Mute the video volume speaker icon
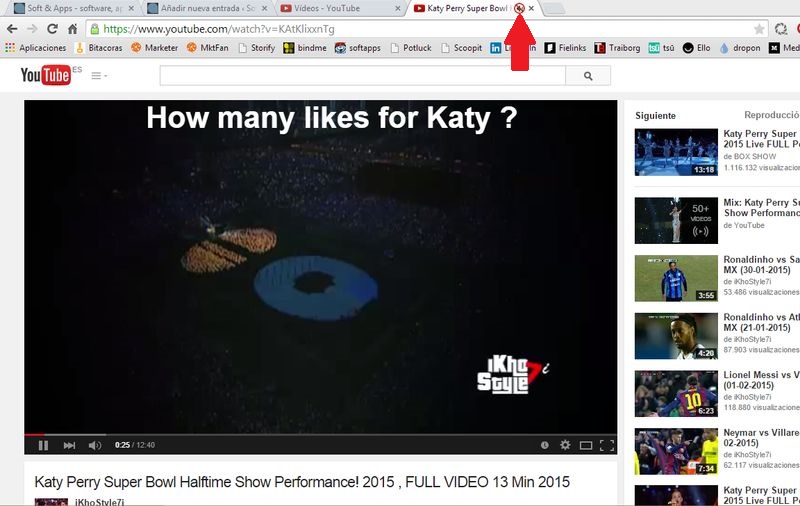800x506 pixels. [95, 445]
